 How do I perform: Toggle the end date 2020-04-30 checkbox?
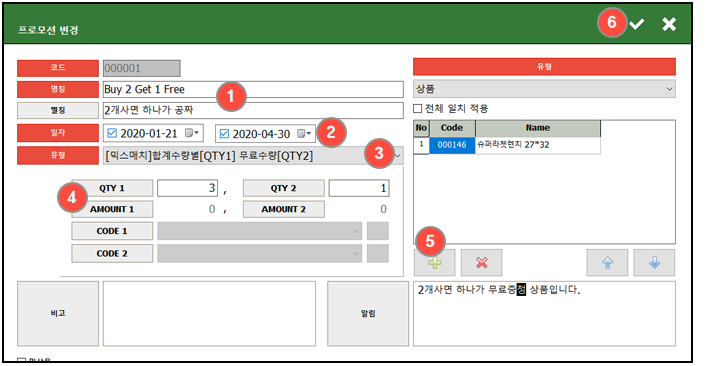coord(224,134)
